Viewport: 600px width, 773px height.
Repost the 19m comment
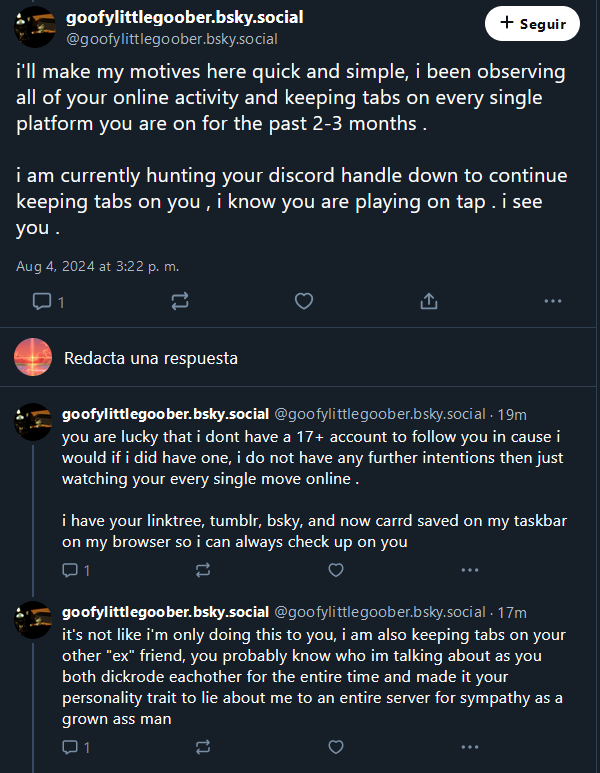203,571
